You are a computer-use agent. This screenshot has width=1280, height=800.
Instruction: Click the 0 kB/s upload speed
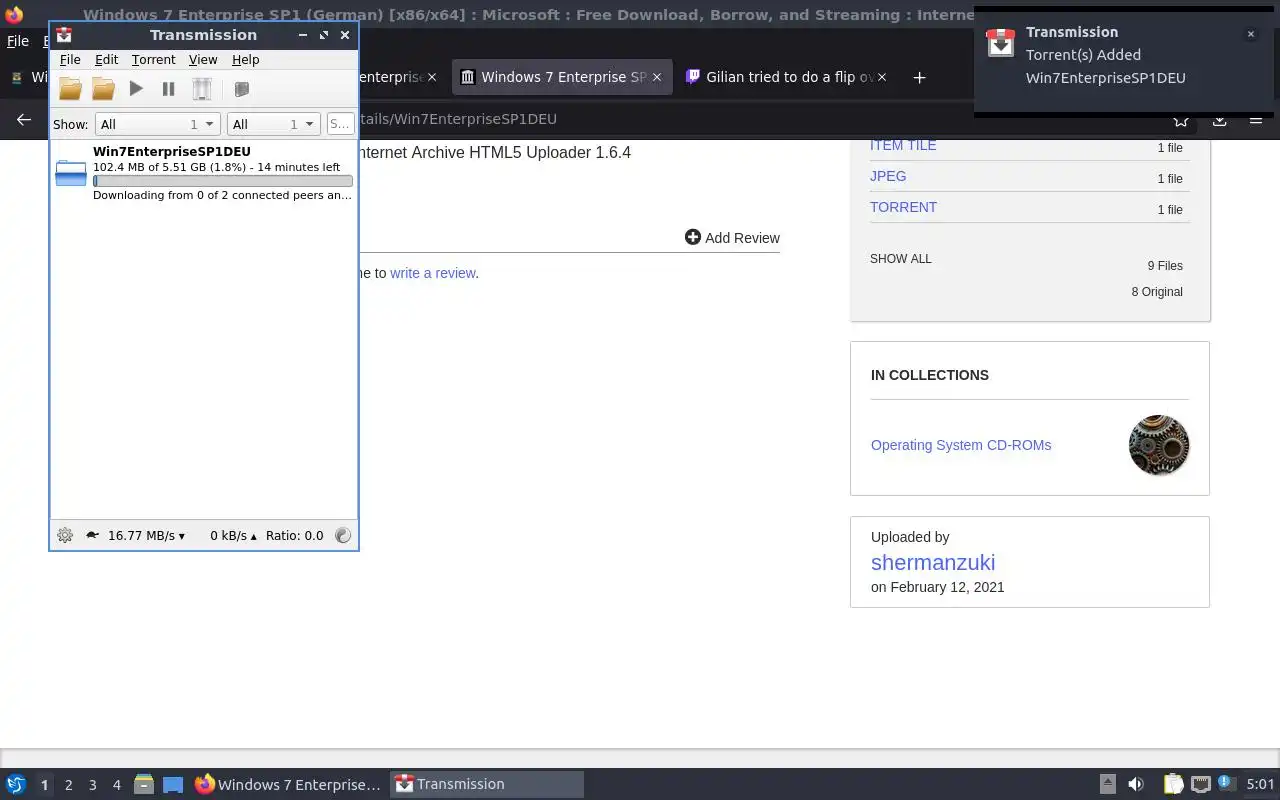pyautogui.click(x=233, y=535)
